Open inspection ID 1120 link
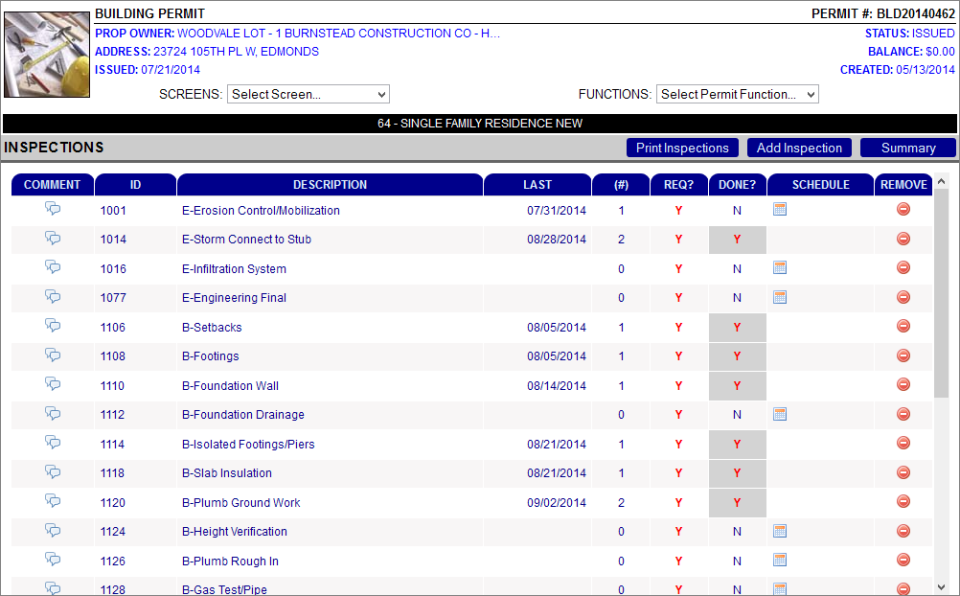960x596 pixels. click(113, 503)
